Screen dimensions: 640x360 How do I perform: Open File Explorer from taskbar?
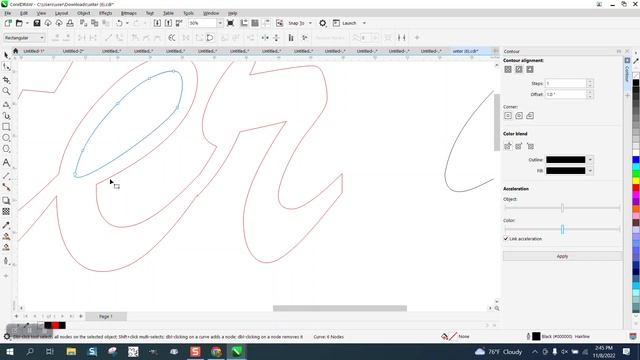click(x=71, y=351)
